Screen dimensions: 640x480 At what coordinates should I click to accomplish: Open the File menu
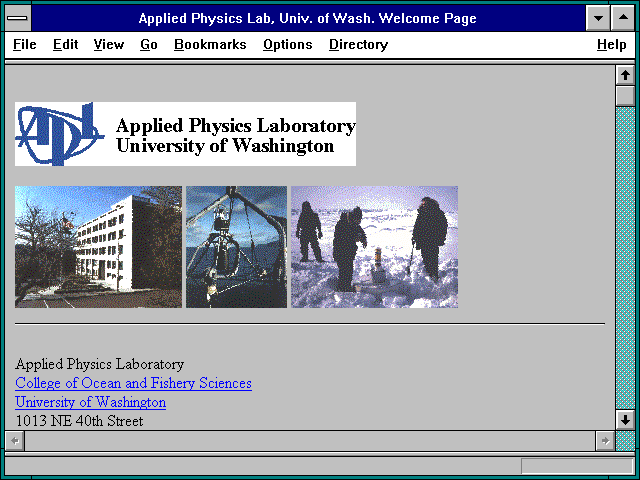24,44
